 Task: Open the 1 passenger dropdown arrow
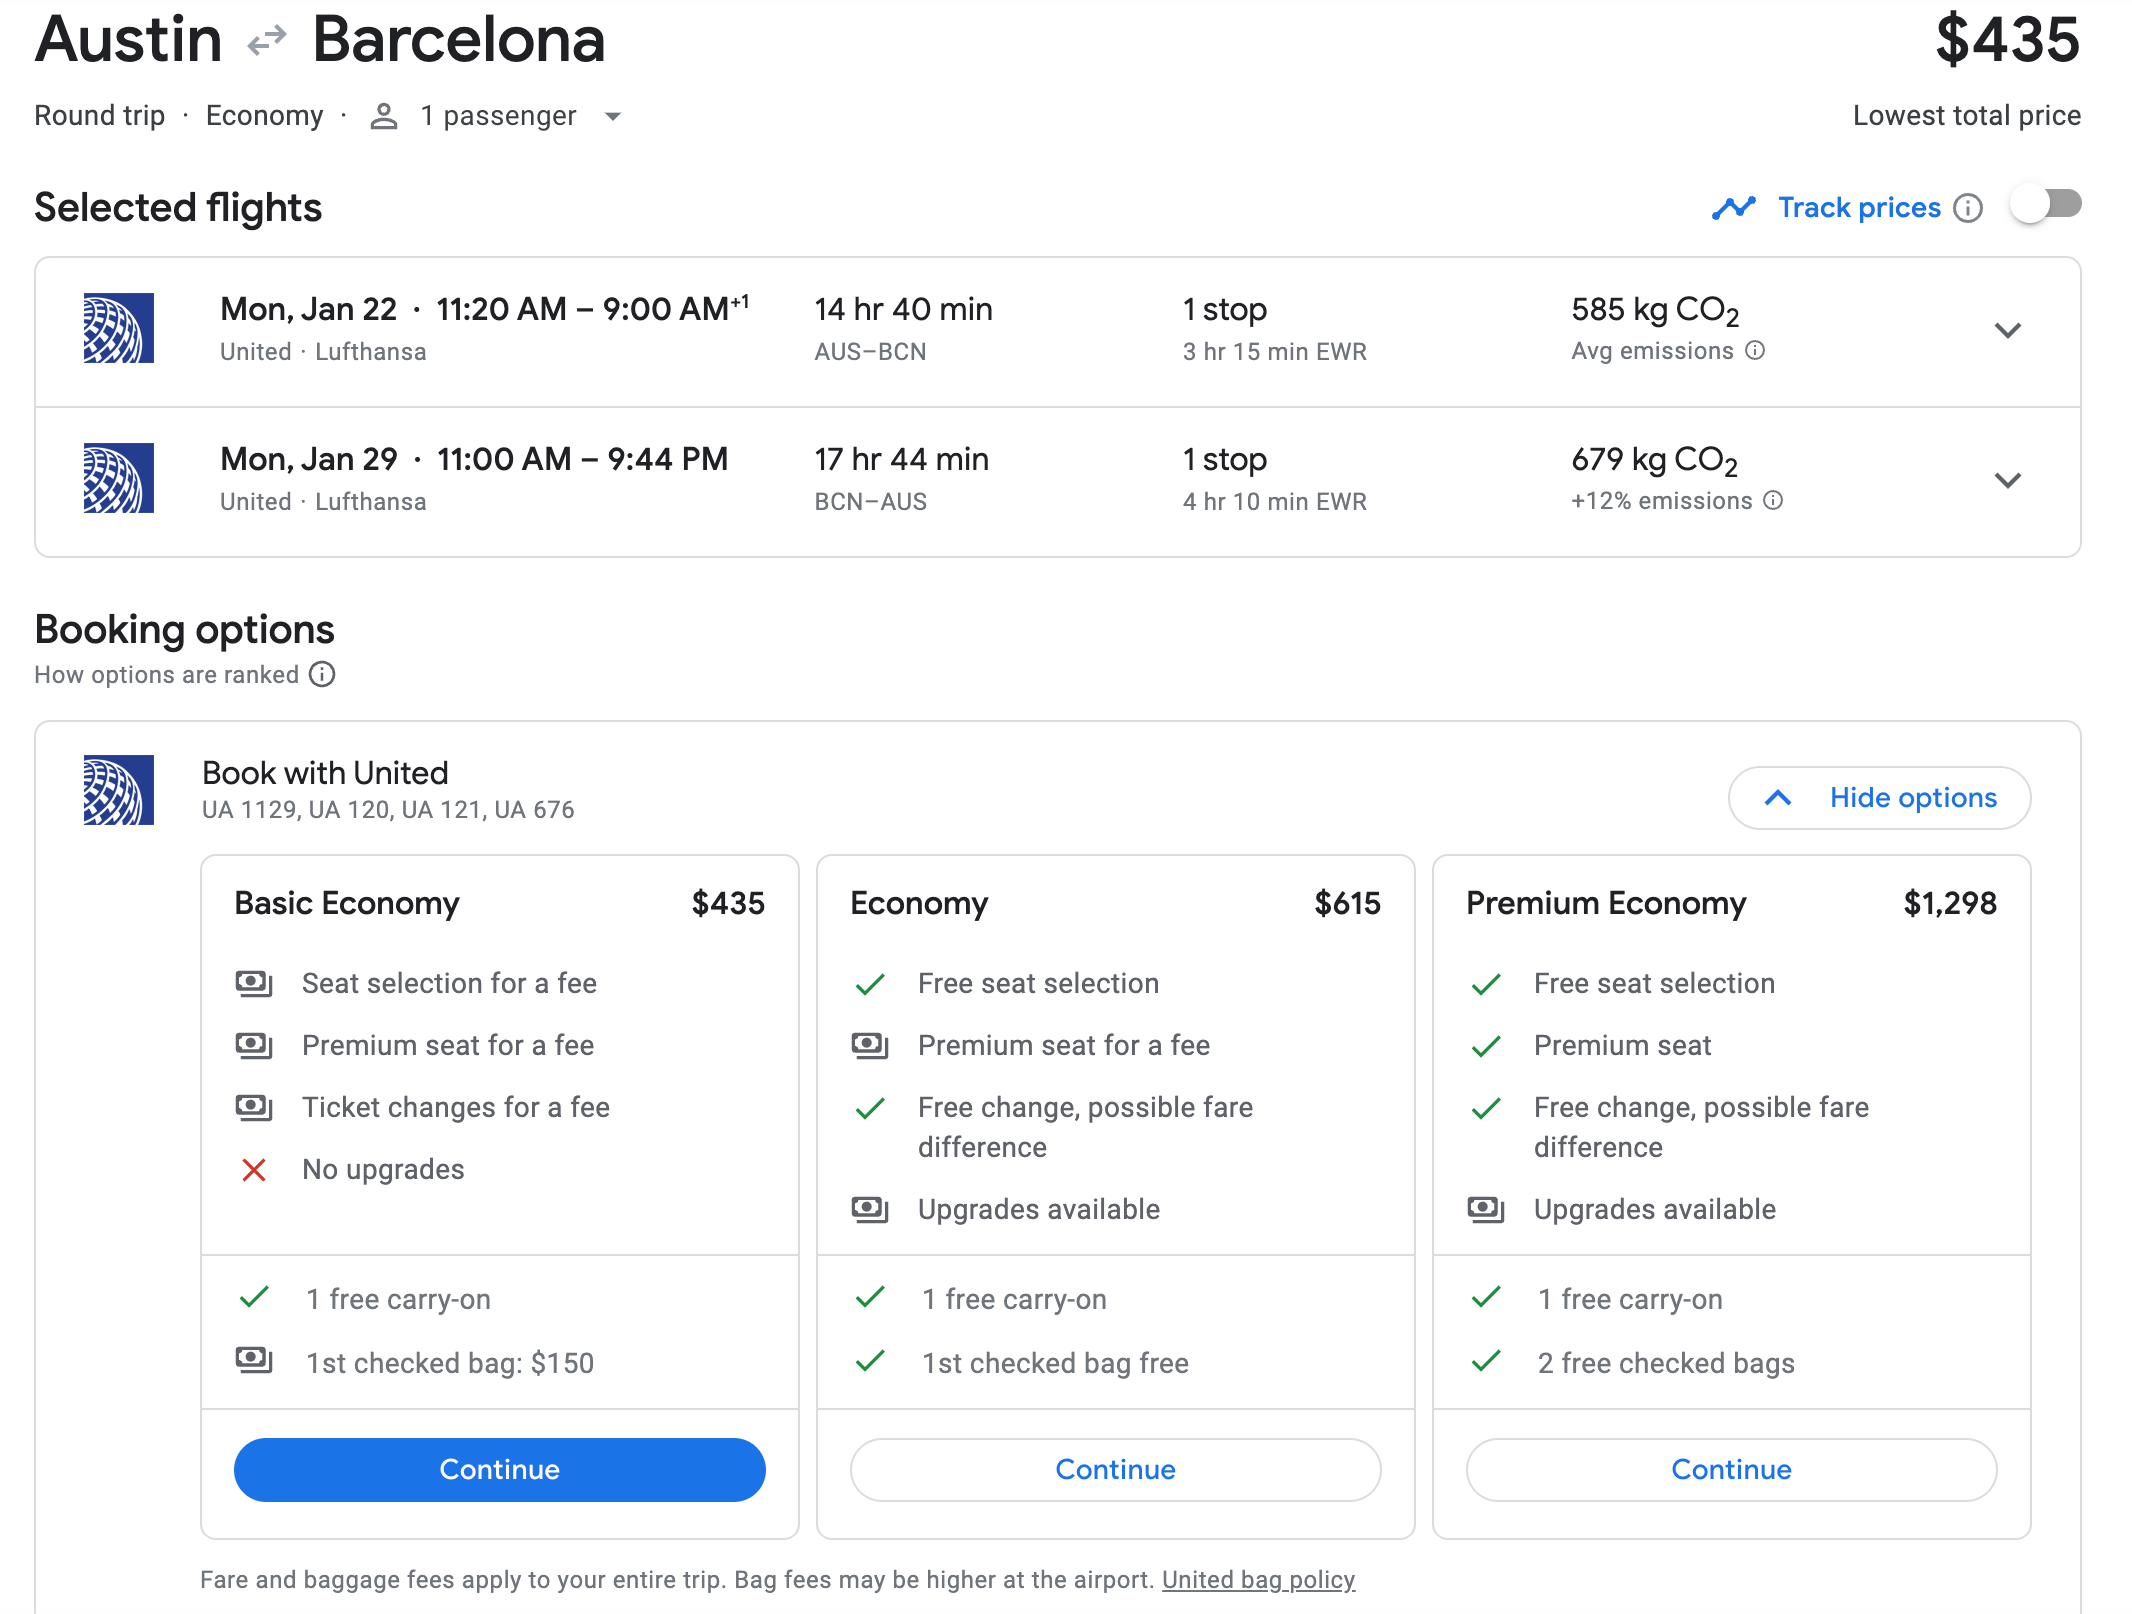coord(613,117)
